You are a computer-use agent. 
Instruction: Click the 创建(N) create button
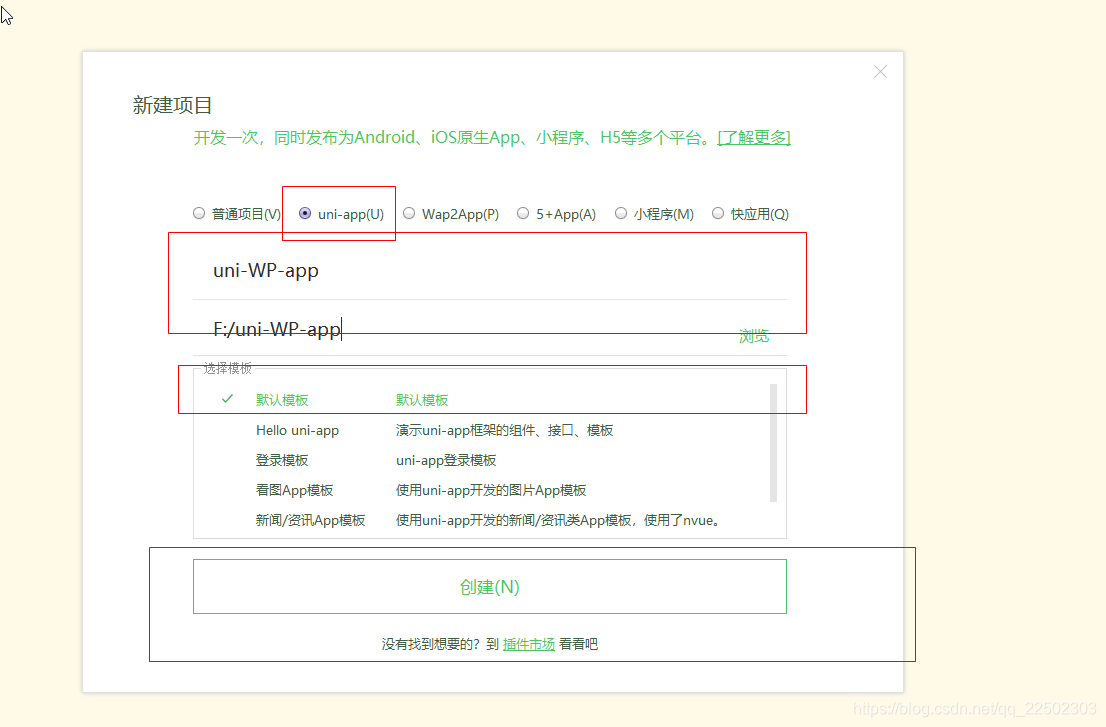click(x=489, y=586)
